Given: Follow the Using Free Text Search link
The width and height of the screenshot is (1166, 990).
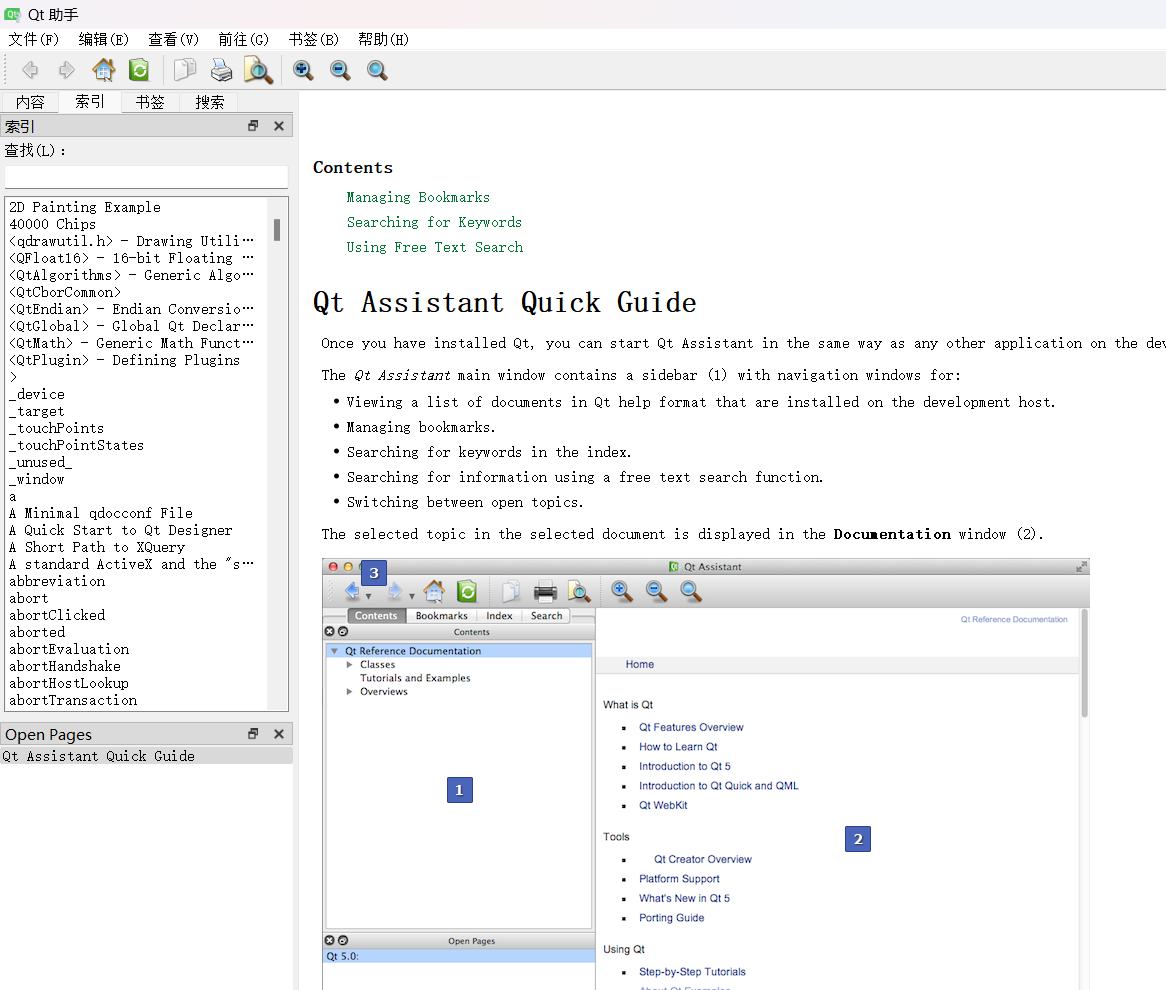Looking at the screenshot, I should click(x=434, y=247).
